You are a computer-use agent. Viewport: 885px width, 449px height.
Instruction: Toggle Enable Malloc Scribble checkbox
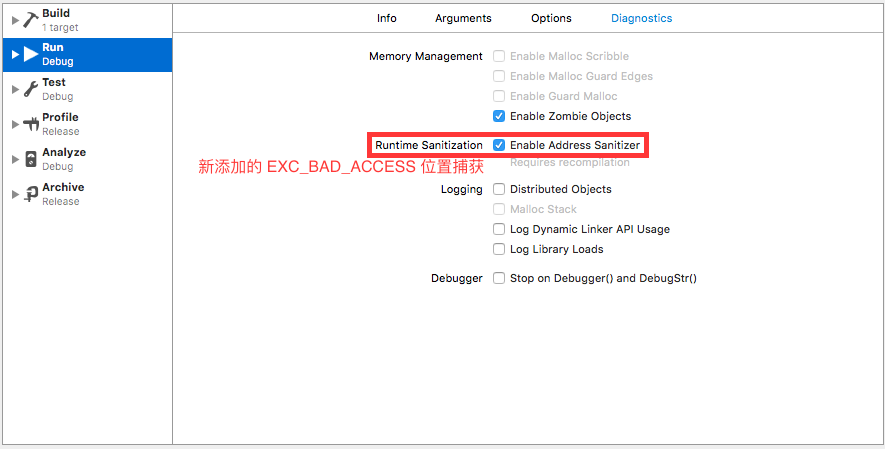coord(499,56)
